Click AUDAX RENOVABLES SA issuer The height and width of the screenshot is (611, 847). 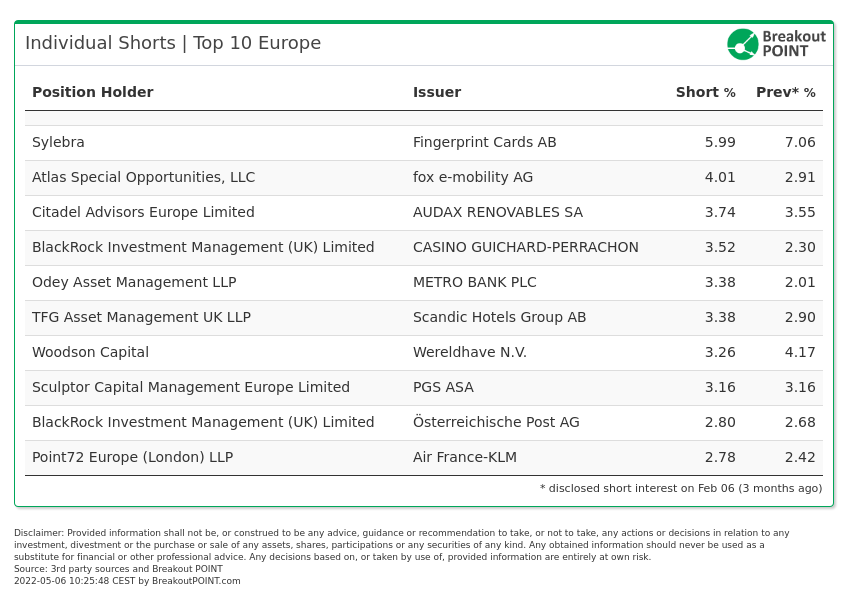[x=498, y=212]
